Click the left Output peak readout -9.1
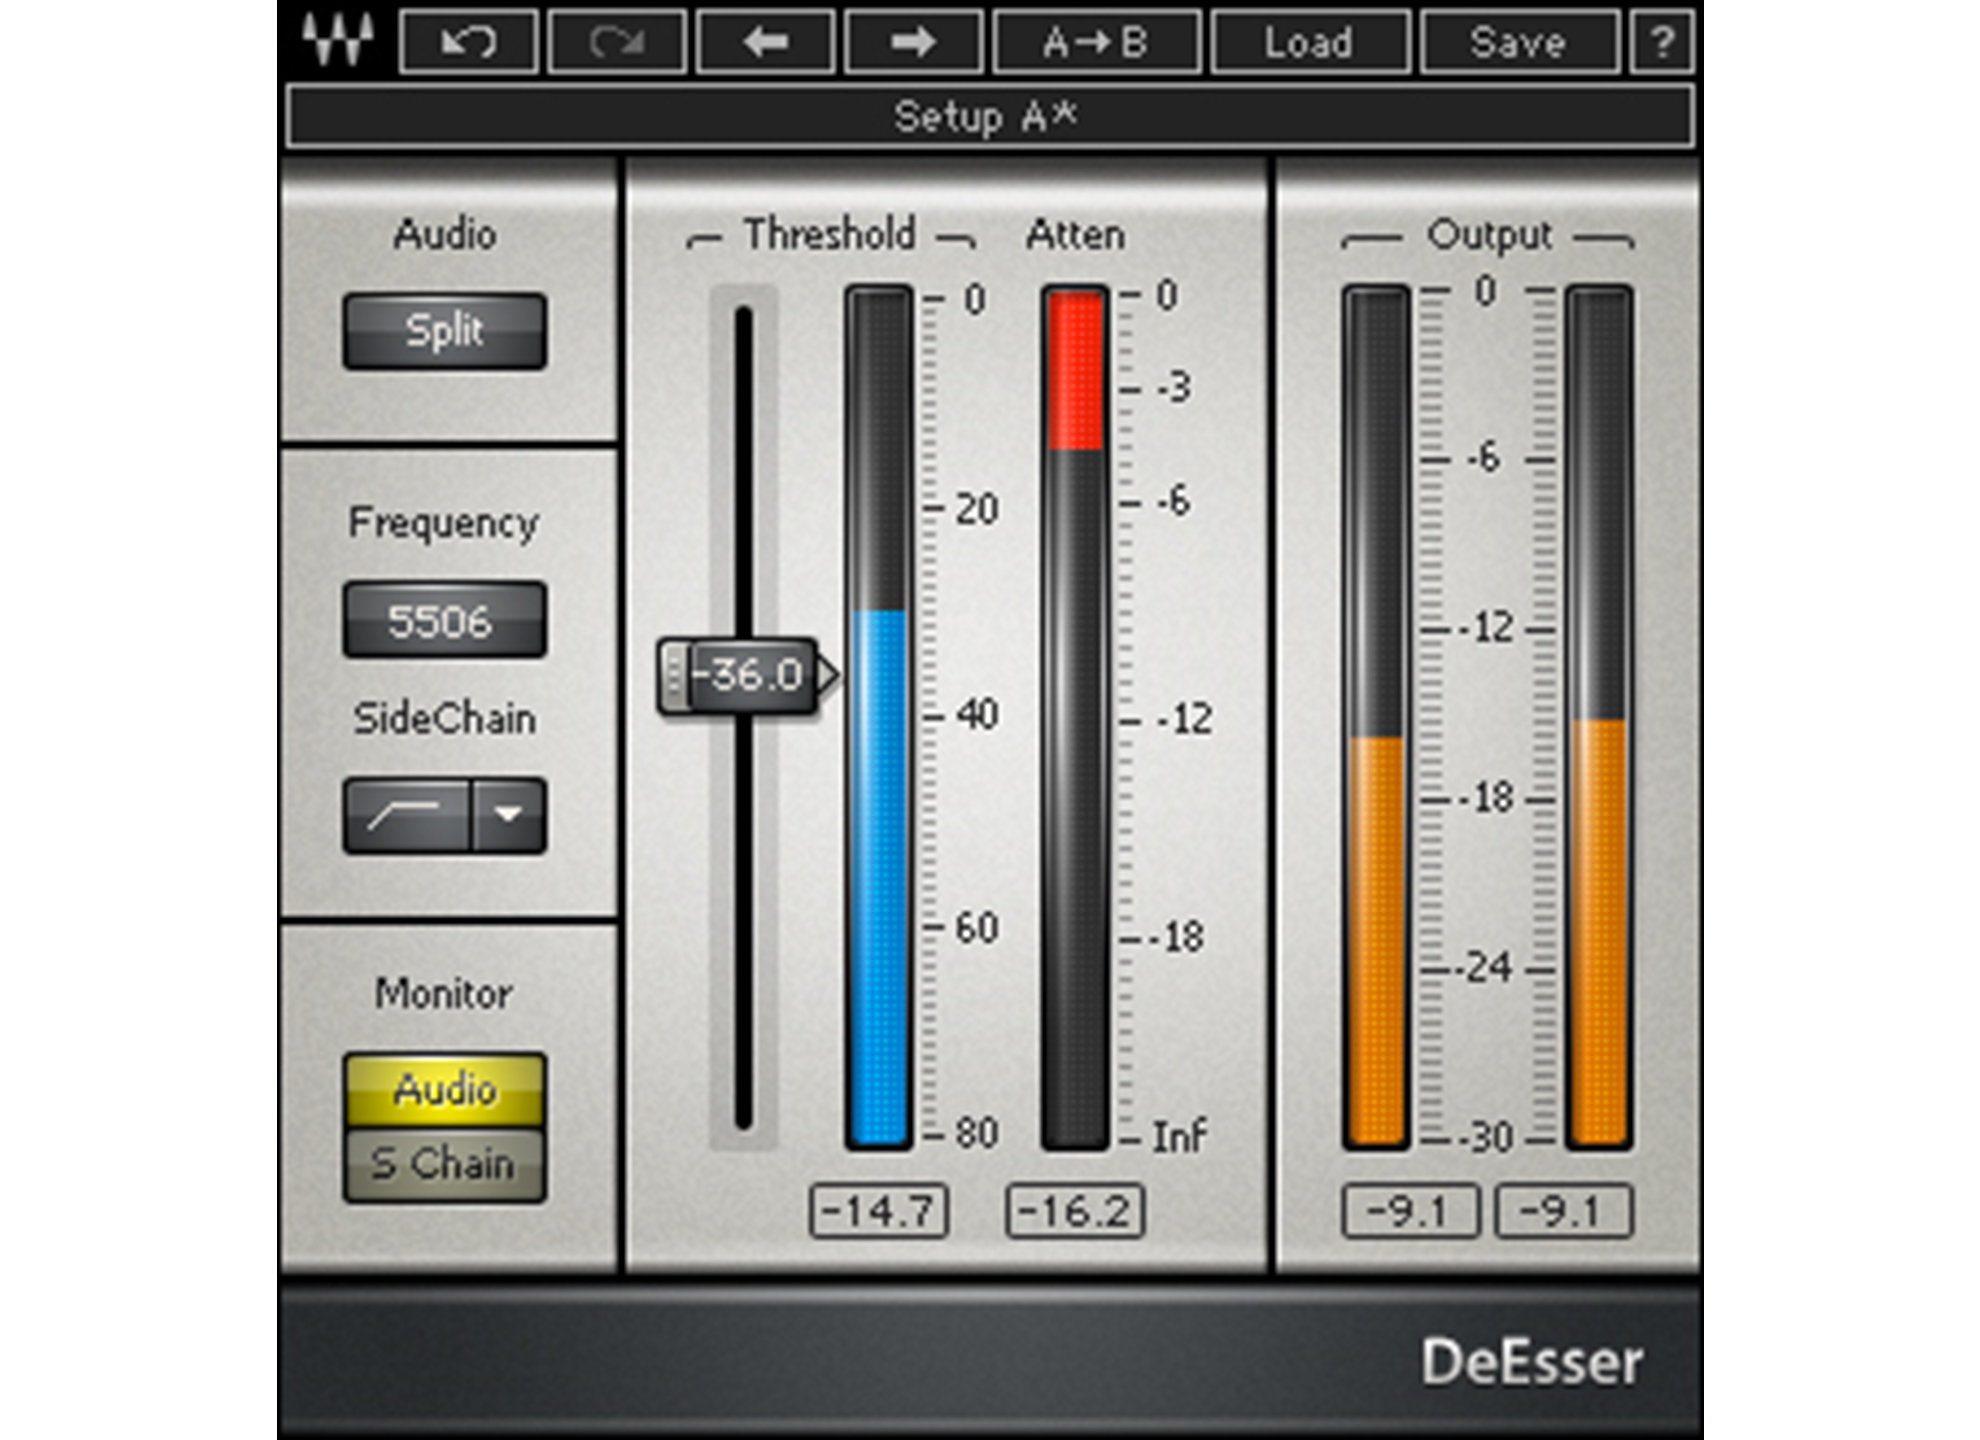Viewport: 1980px width, 1440px height. pos(1409,1211)
